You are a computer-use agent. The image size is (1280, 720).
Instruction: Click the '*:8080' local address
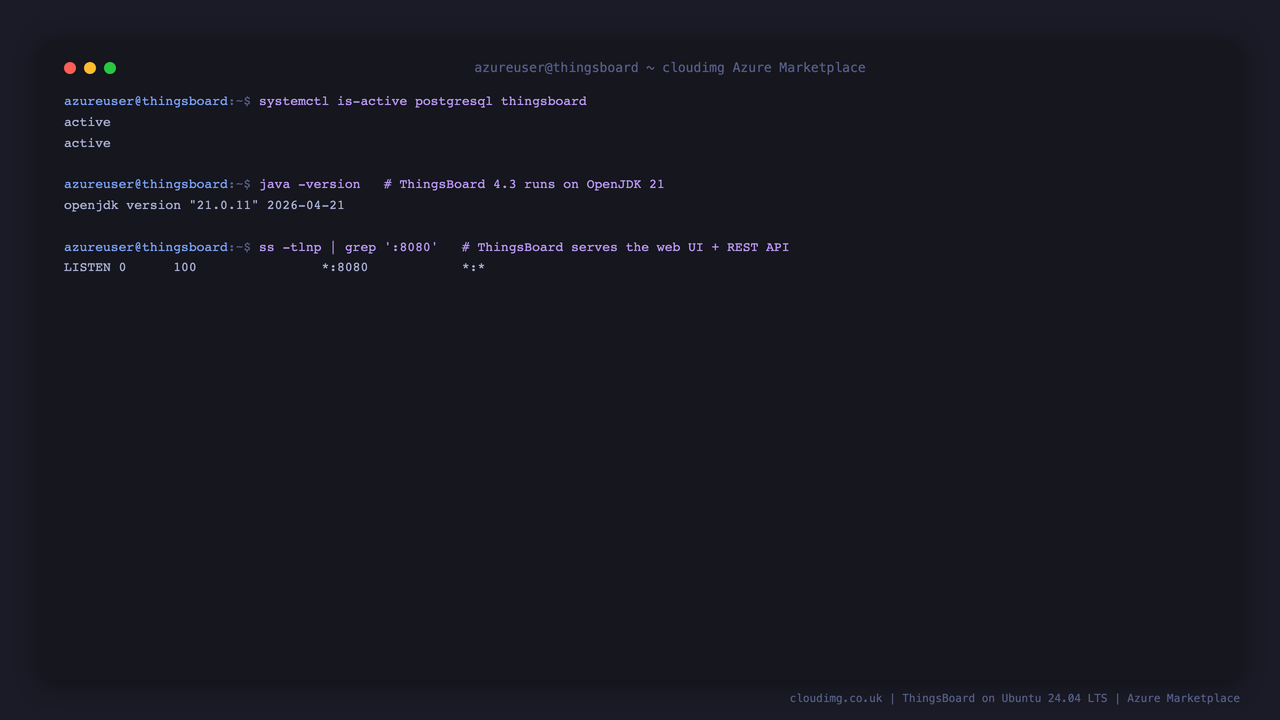pyautogui.click(x=345, y=268)
